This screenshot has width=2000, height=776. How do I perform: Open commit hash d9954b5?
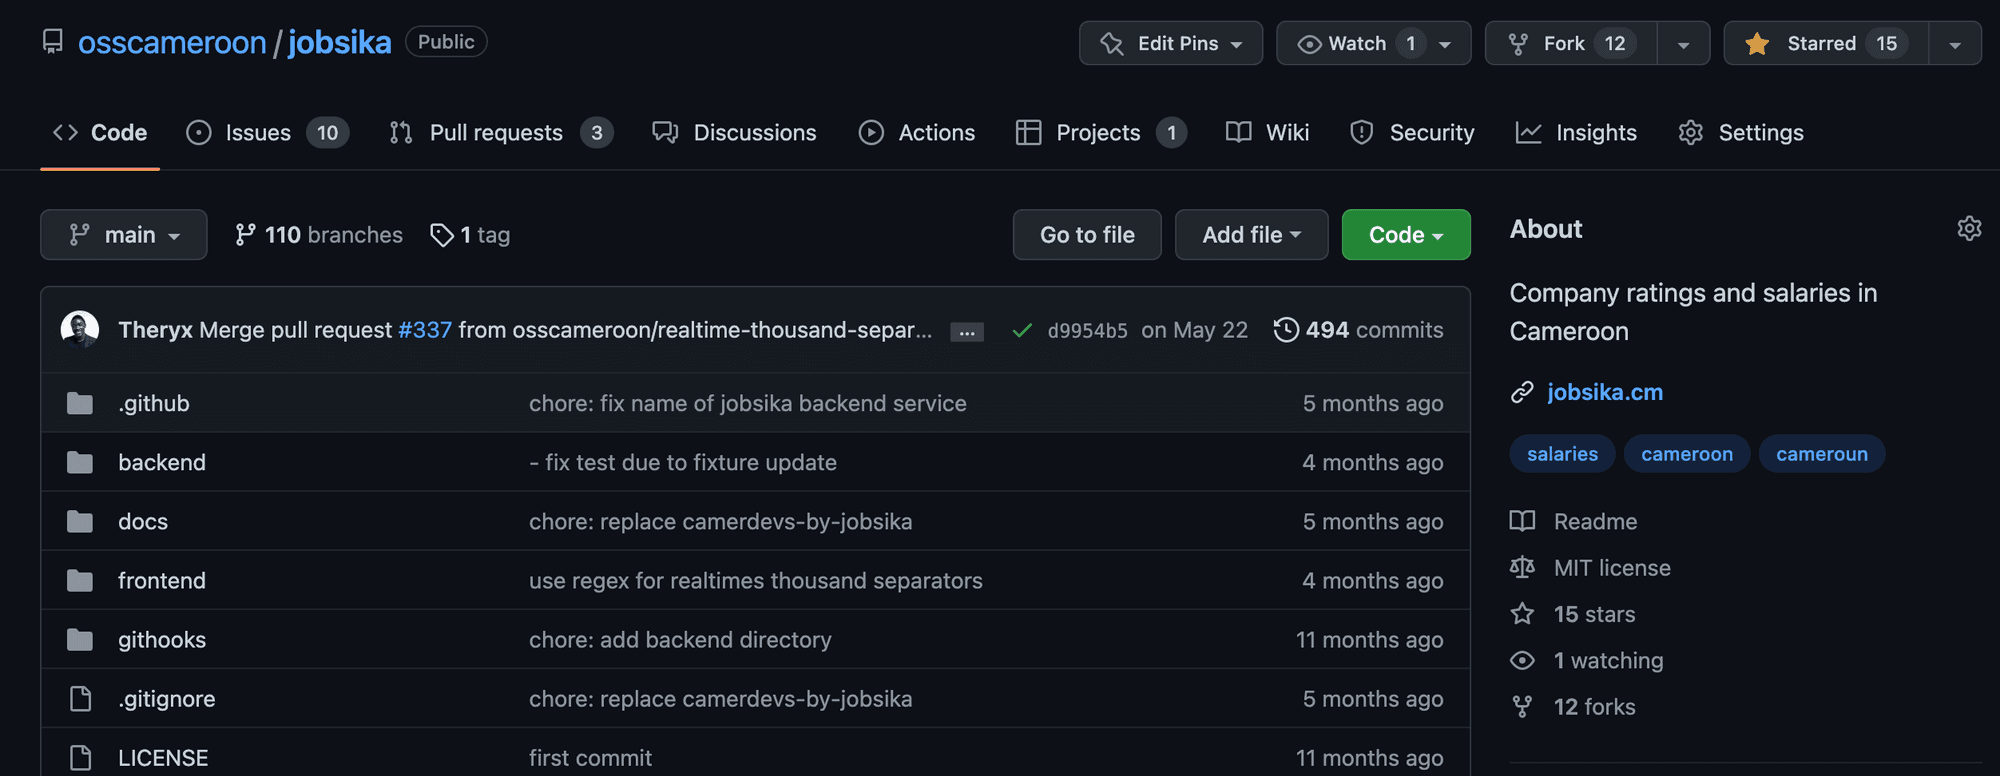[x=1088, y=331]
